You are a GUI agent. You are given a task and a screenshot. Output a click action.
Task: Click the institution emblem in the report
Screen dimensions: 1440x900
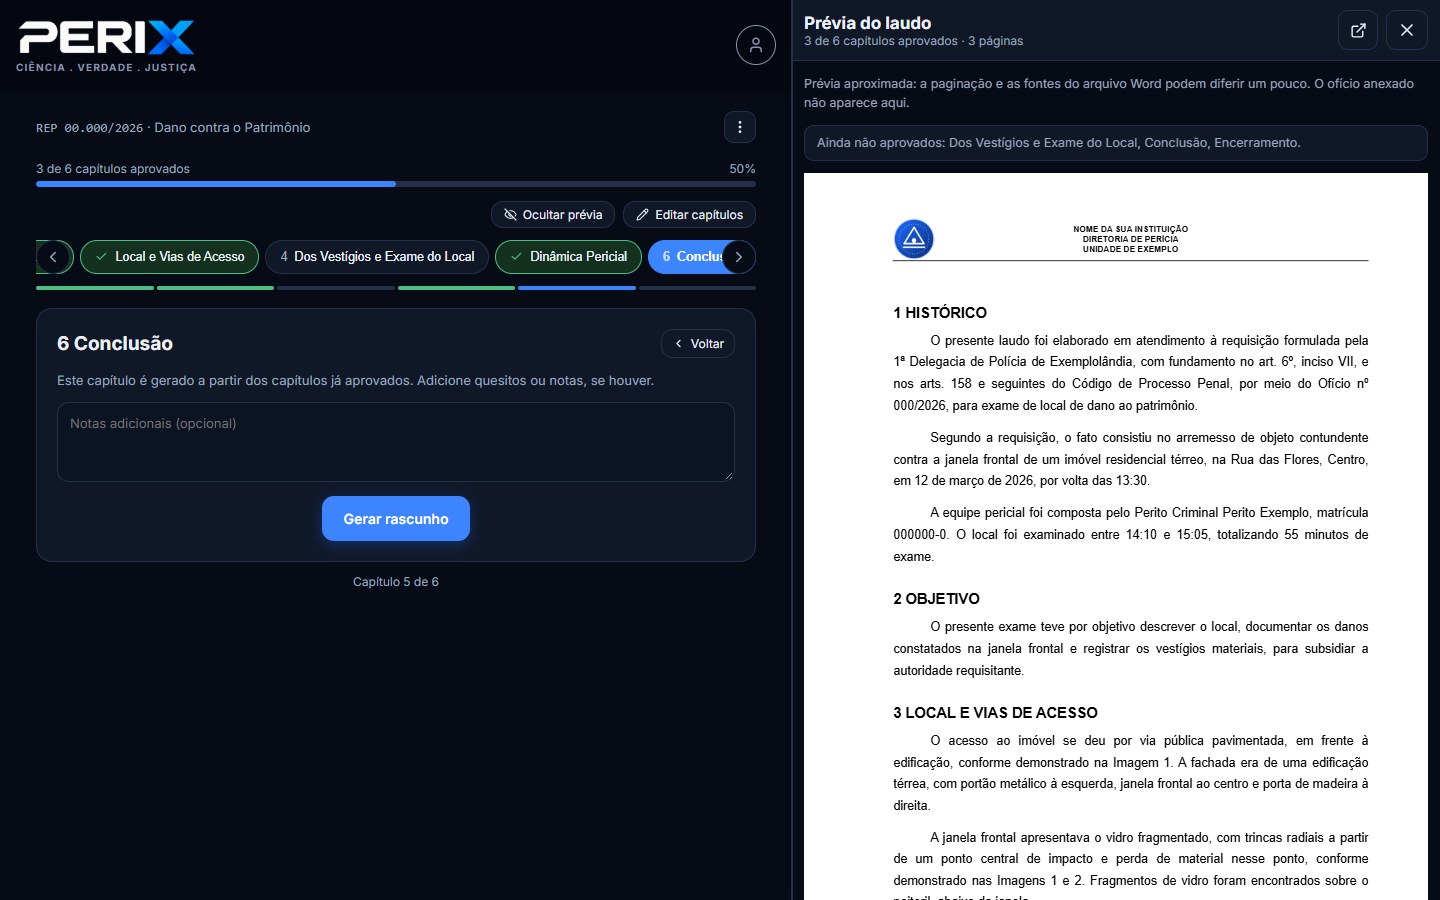[x=913, y=239]
